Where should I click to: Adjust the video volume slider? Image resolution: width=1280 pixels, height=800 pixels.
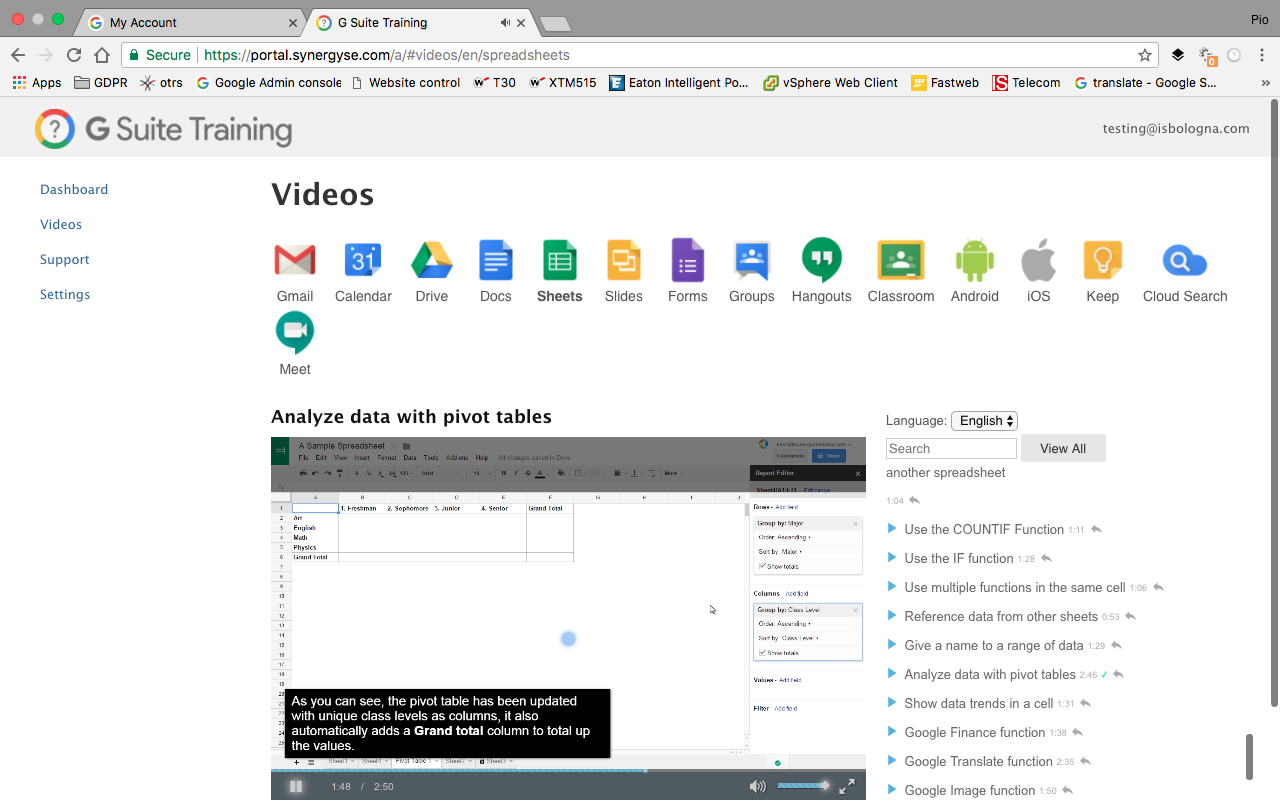tap(803, 786)
